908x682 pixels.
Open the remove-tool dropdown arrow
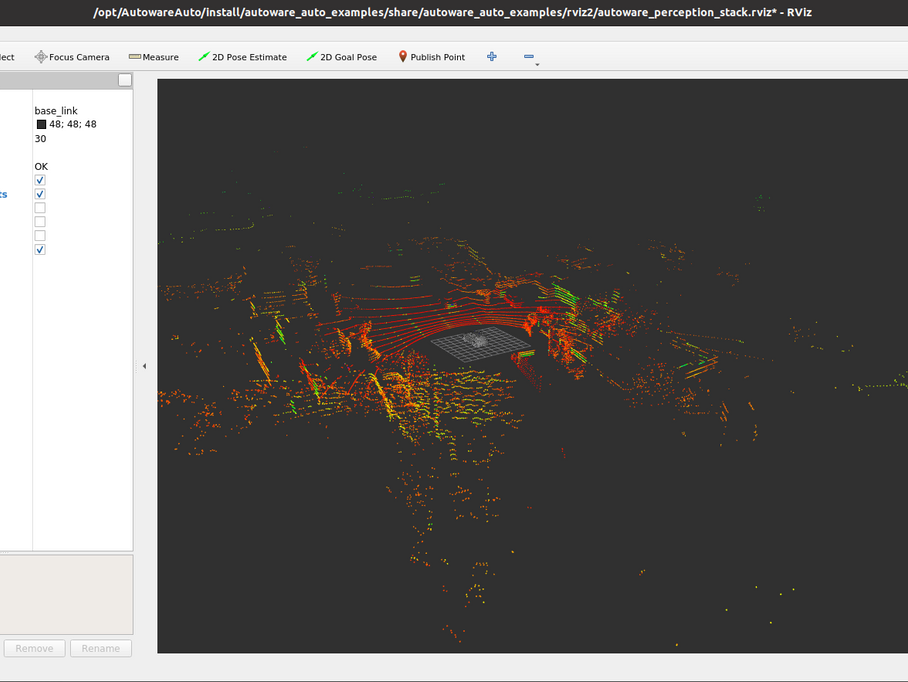coord(536,62)
